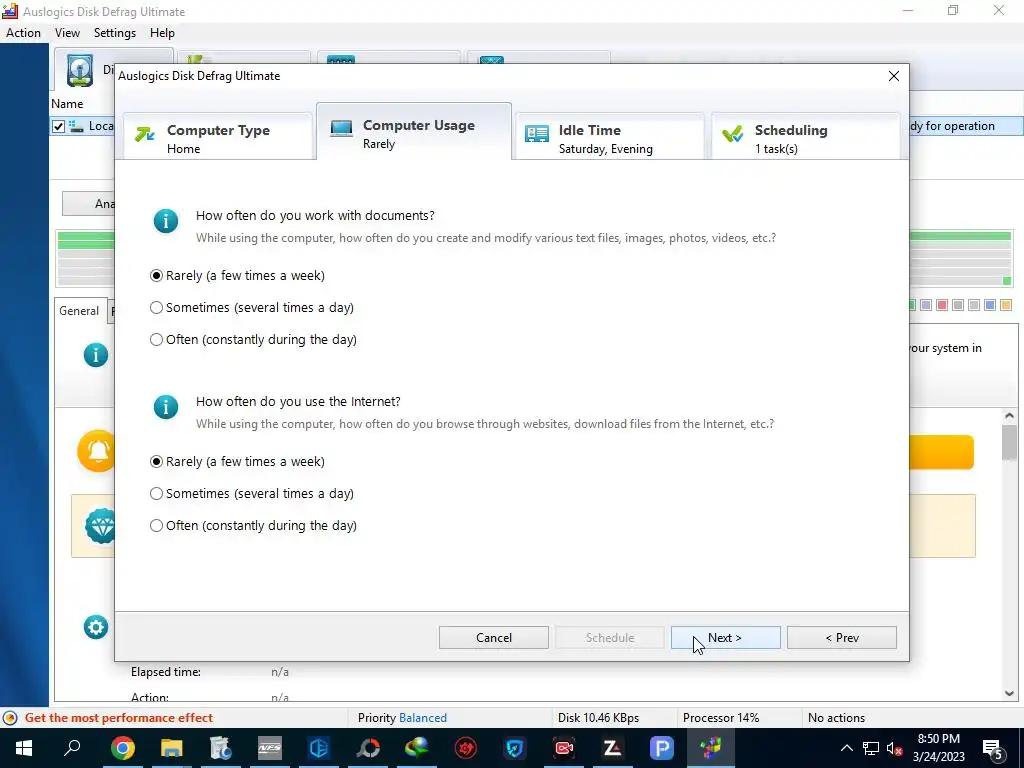This screenshot has height=768, width=1024.
Task: Open the Settings menu
Action: click(115, 33)
